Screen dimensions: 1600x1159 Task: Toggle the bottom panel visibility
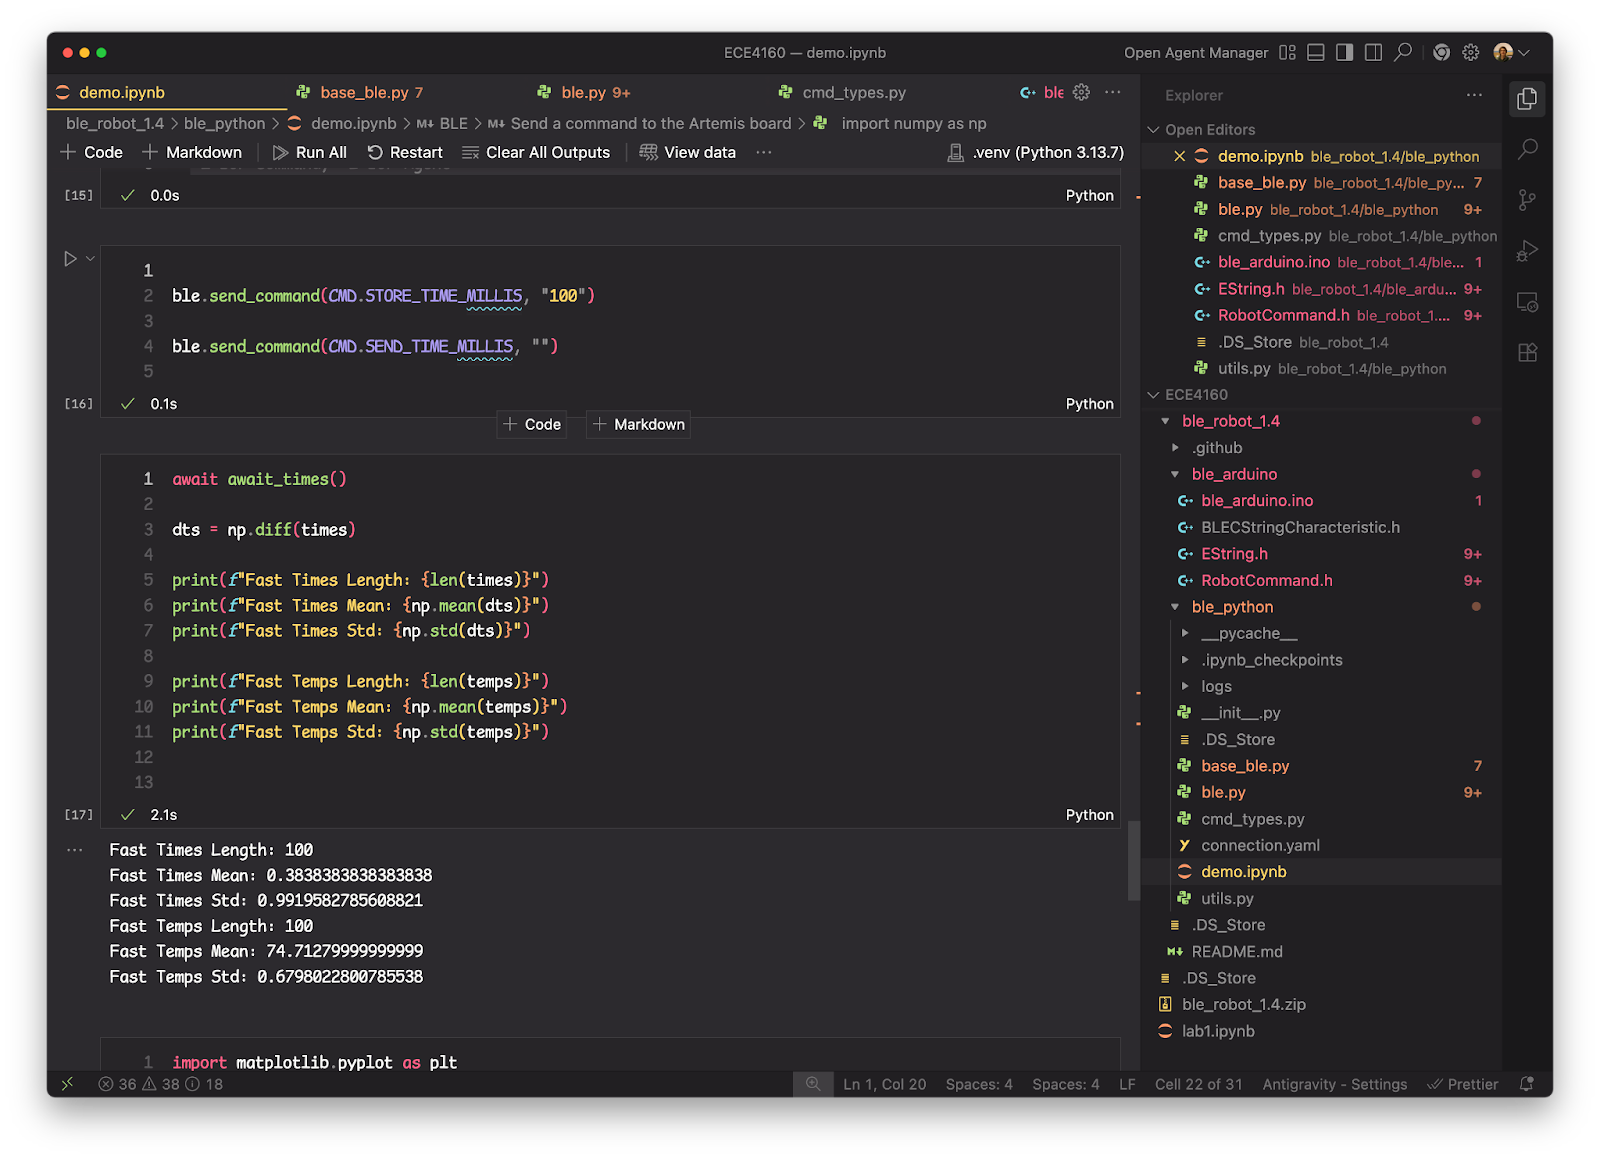coord(1316,52)
